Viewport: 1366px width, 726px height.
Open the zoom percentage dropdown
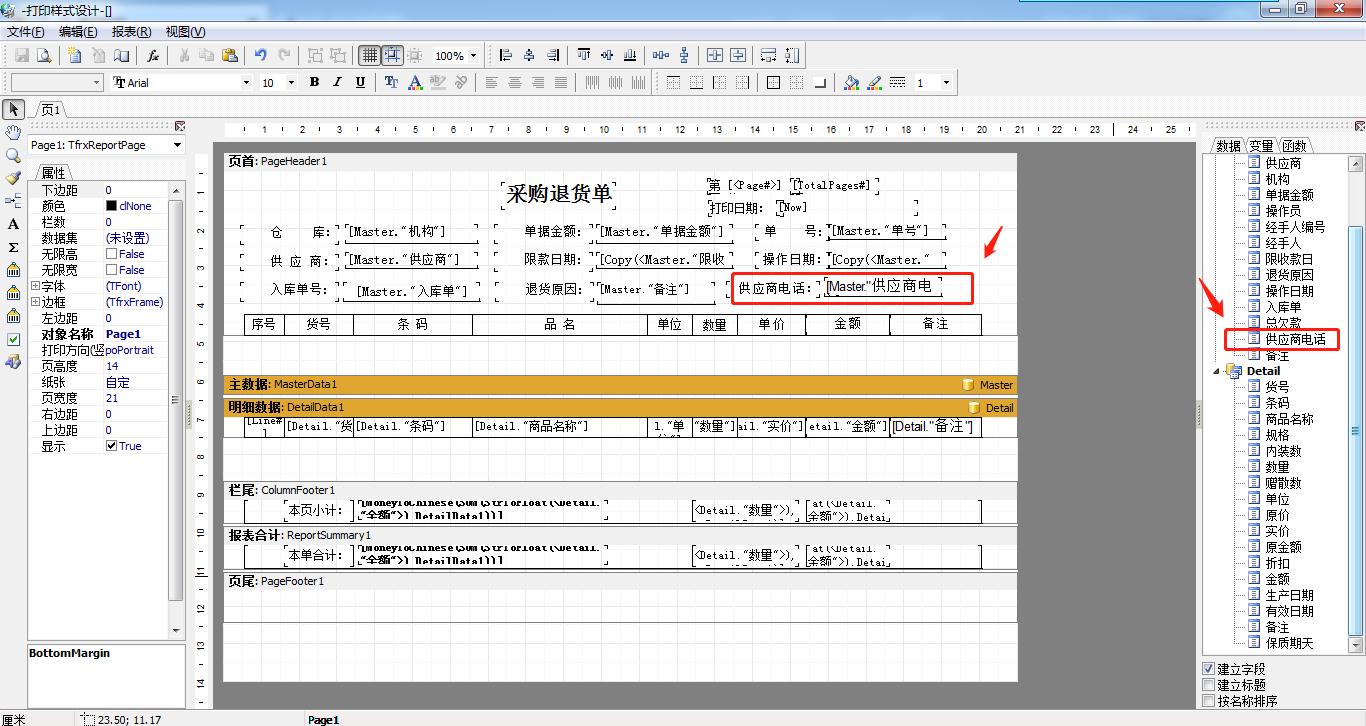point(473,56)
